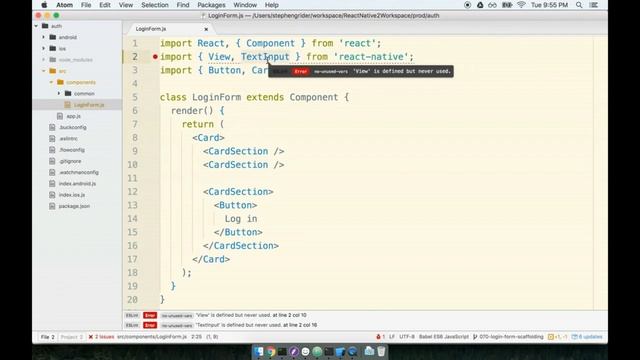Collapse the components folder
Screen dimensions: 640x360
point(51,82)
